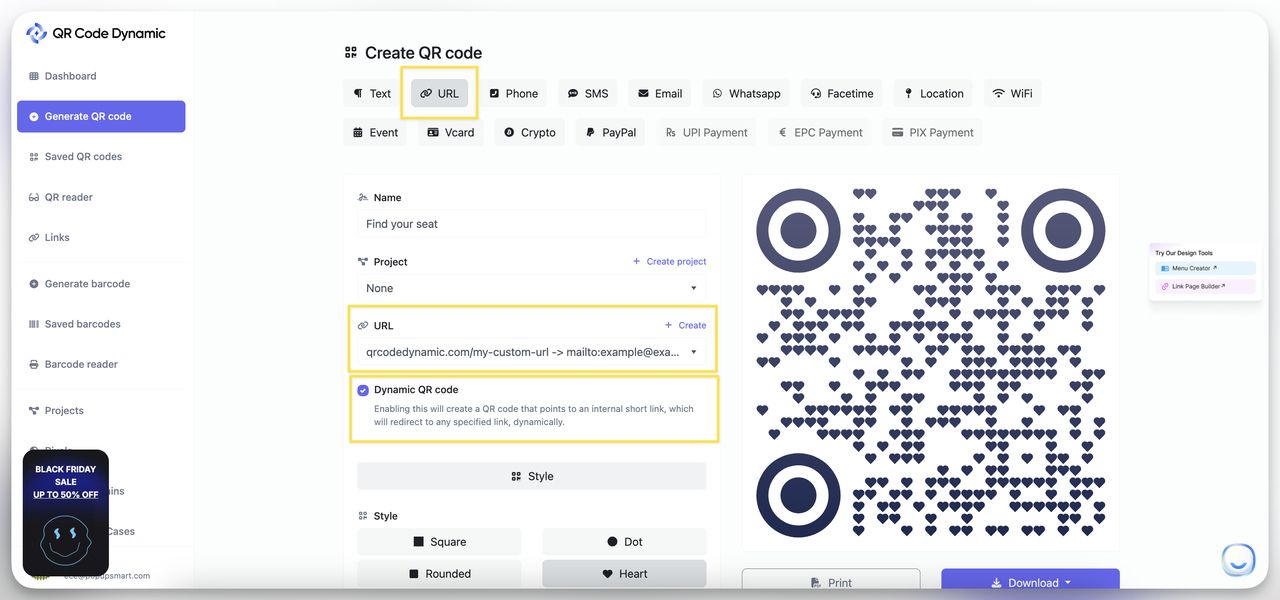Viewport: 1280px width, 600px height.
Task: Click the Create project link
Action: point(669,262)
